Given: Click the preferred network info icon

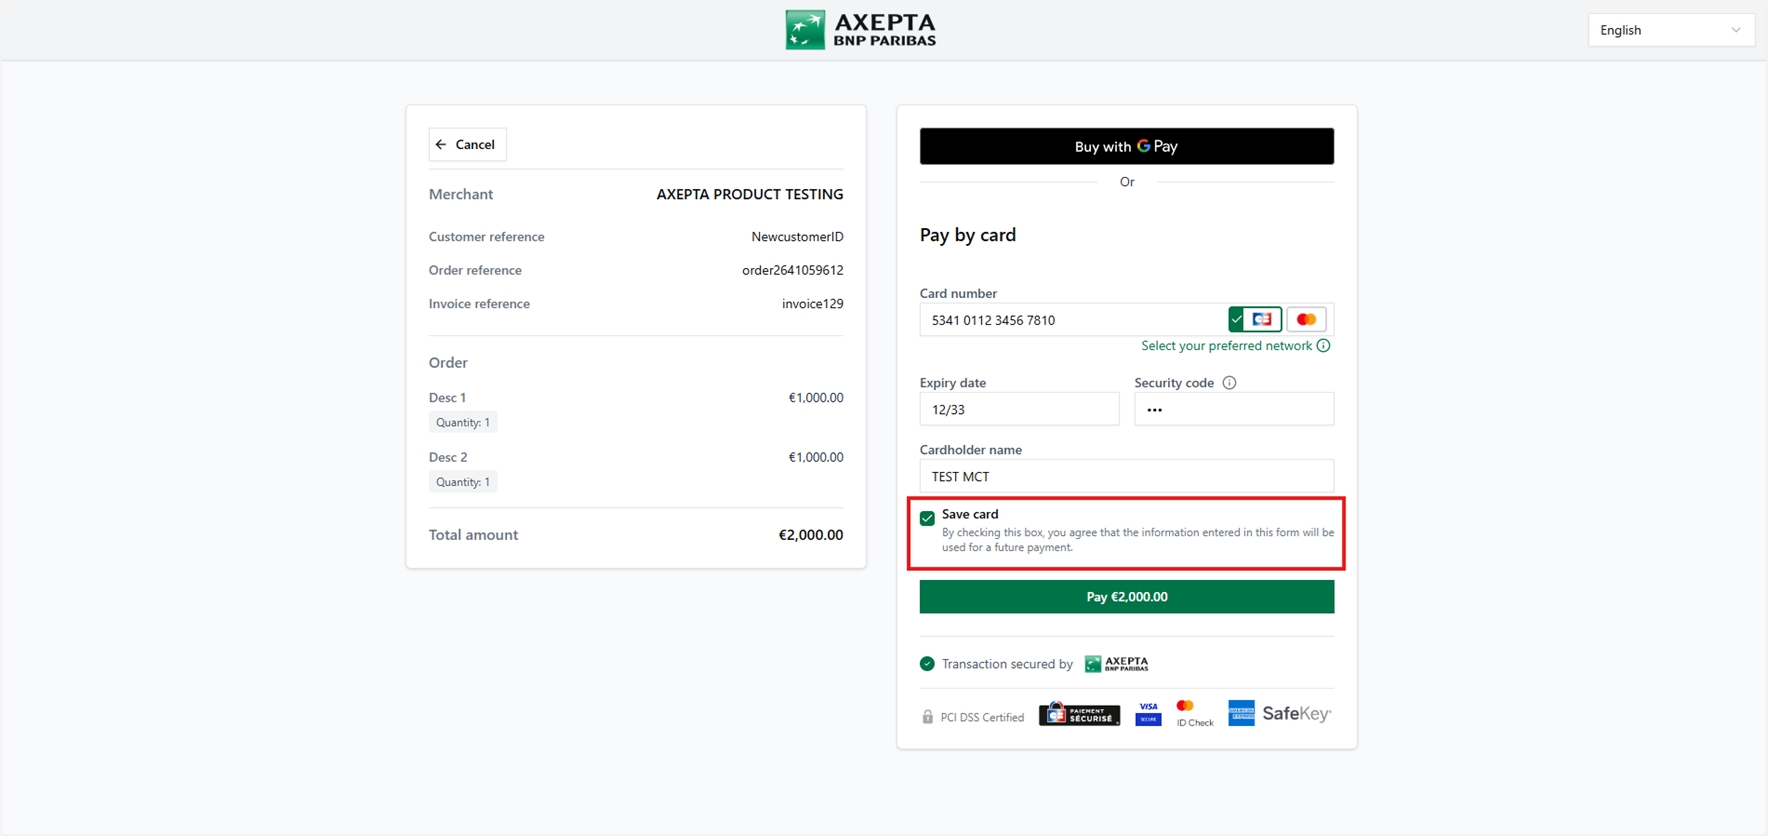Looking at the screenshot, I should pos(1324,346).
